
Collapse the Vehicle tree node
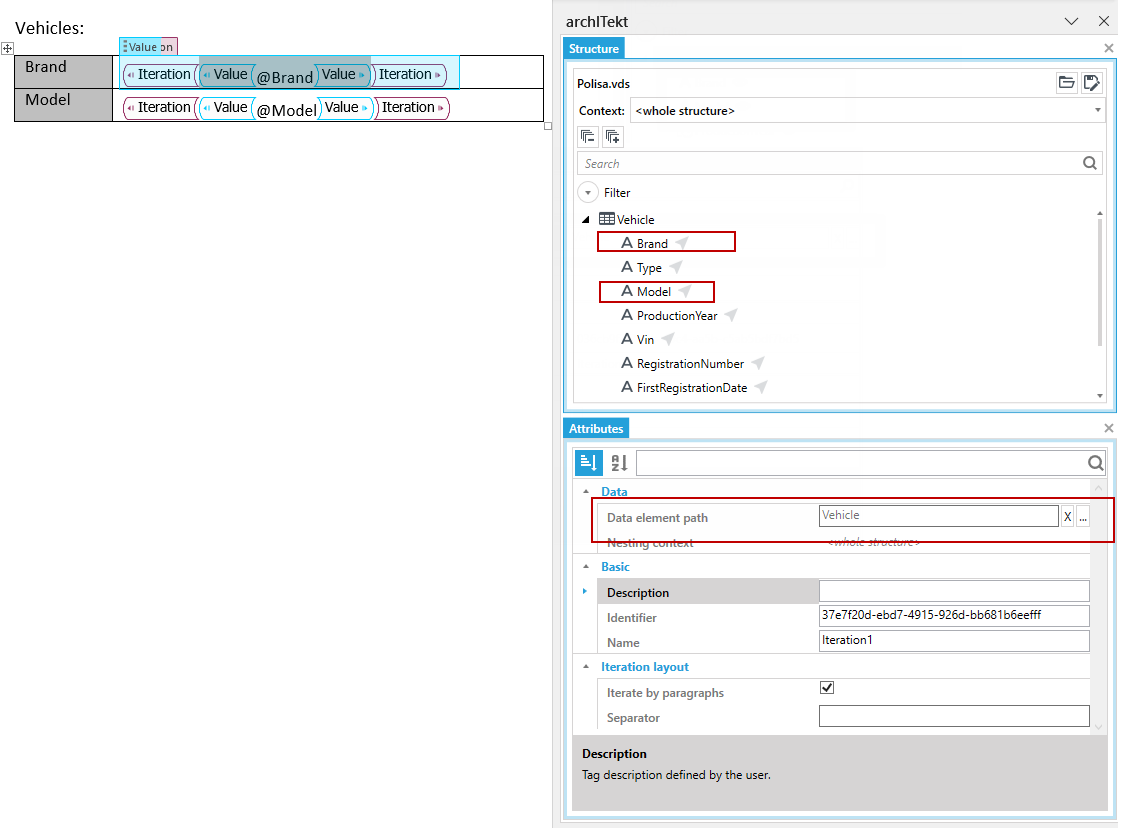click(x=586, y=219)
